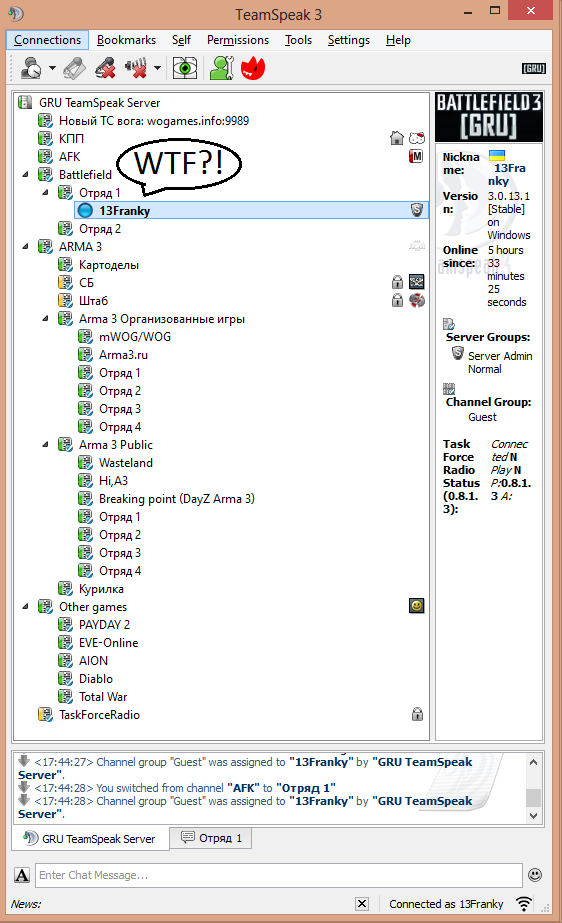
Task: Click the AION channel icon
Action: coord(65,660)
